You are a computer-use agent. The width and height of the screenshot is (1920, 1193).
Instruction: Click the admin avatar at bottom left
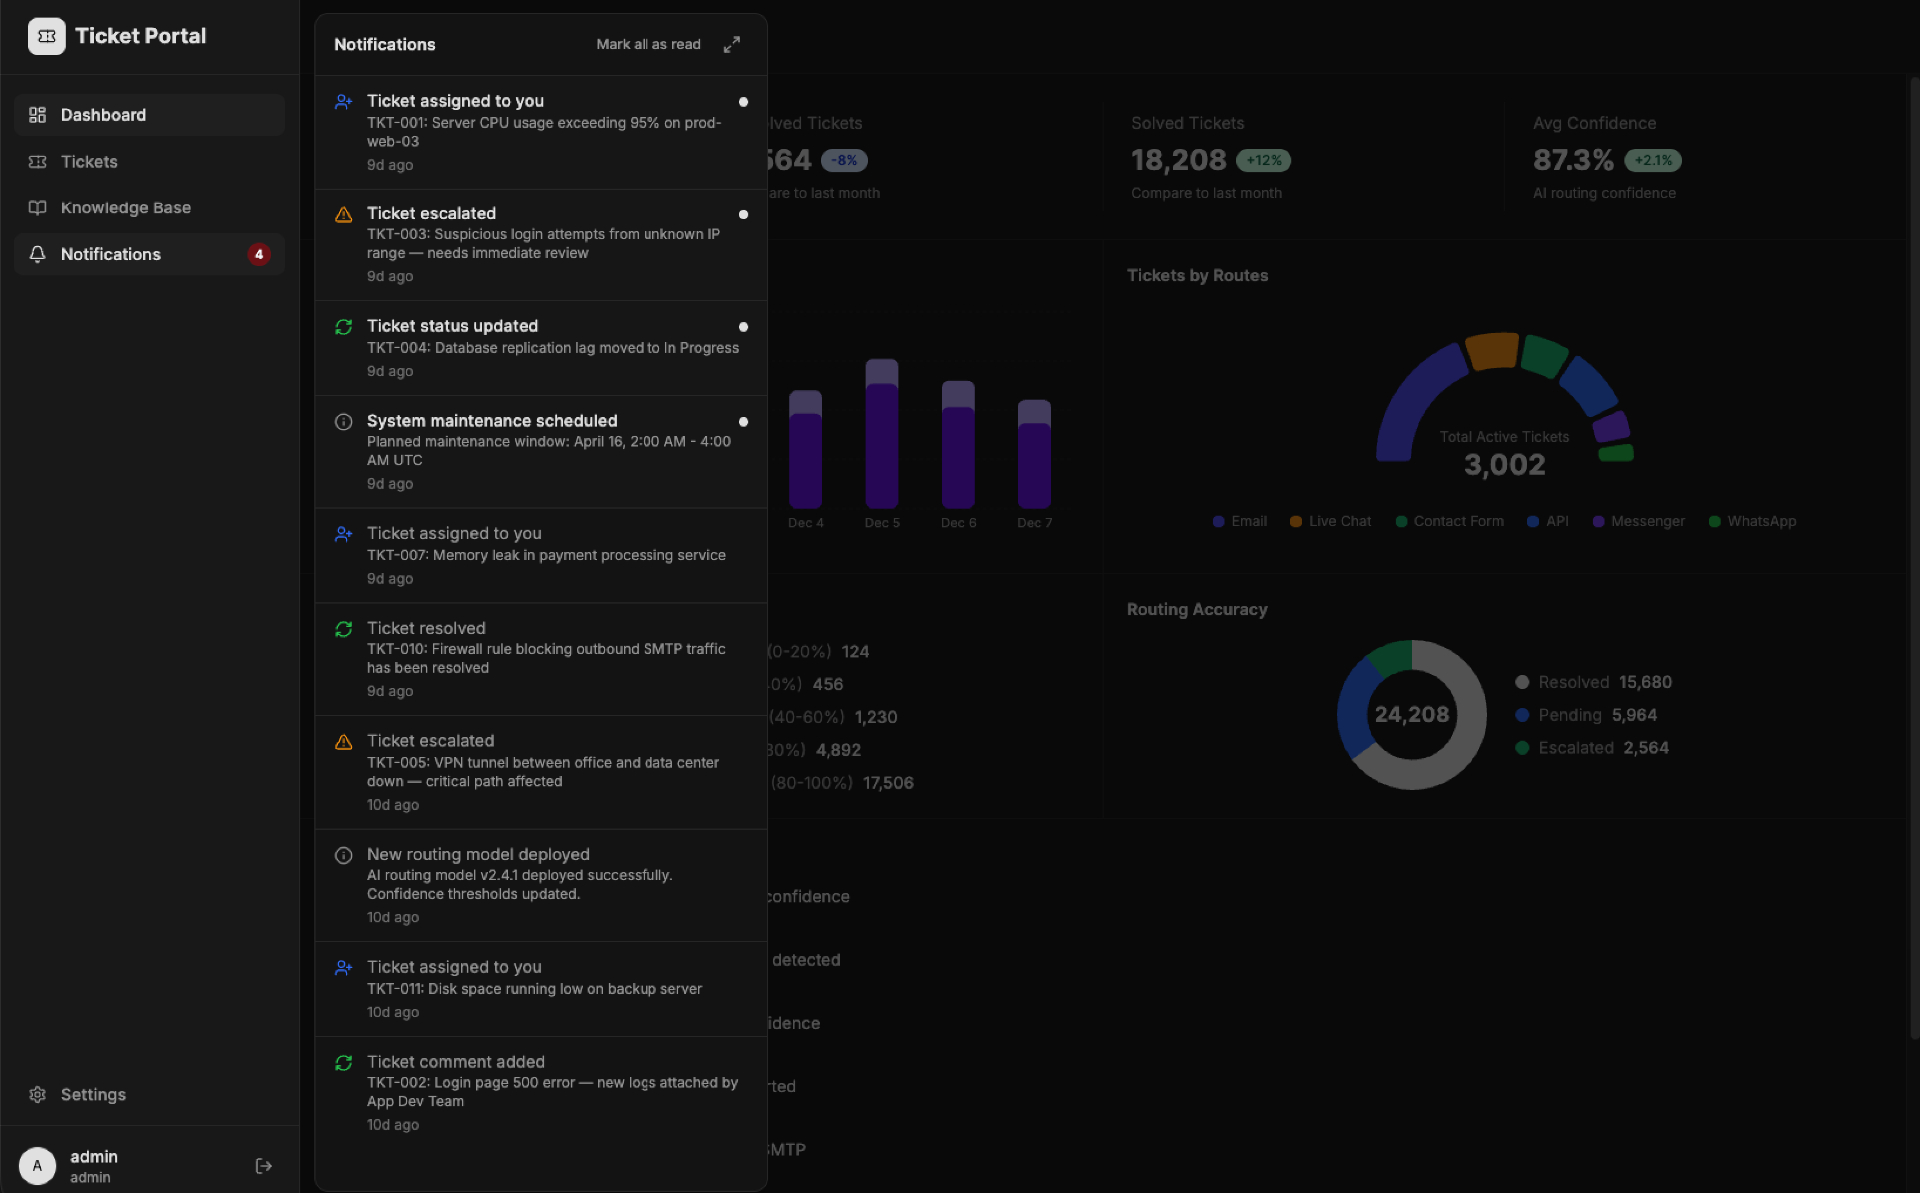[38, 1166]
